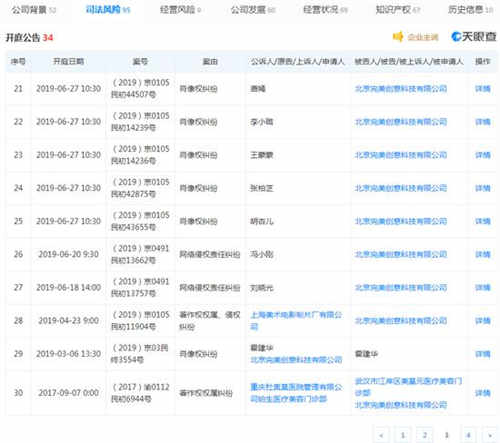500x443 pixels.
Task: Open the bottom defendant company link in row 30
Action: 401,405
